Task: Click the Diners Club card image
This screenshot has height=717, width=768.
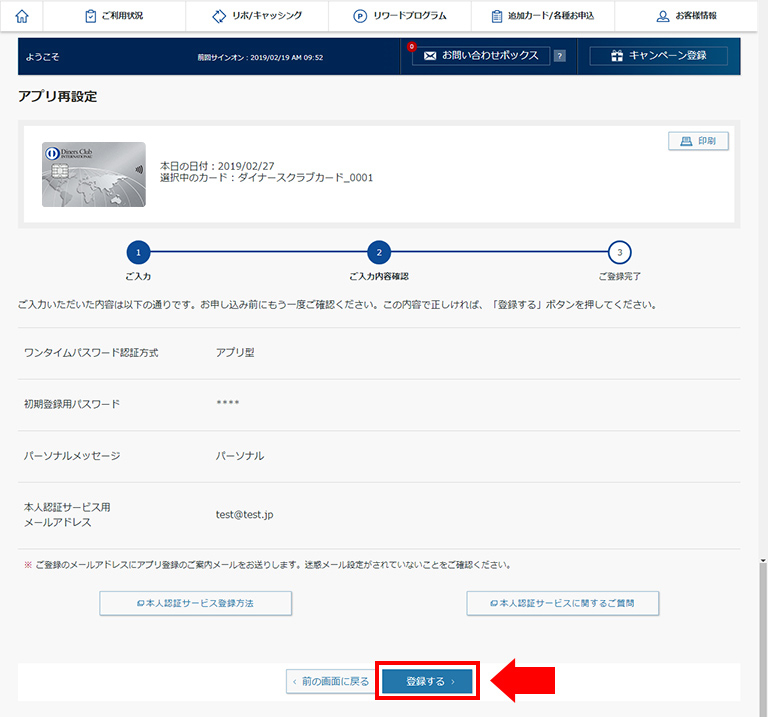Action: coord(93,174)
